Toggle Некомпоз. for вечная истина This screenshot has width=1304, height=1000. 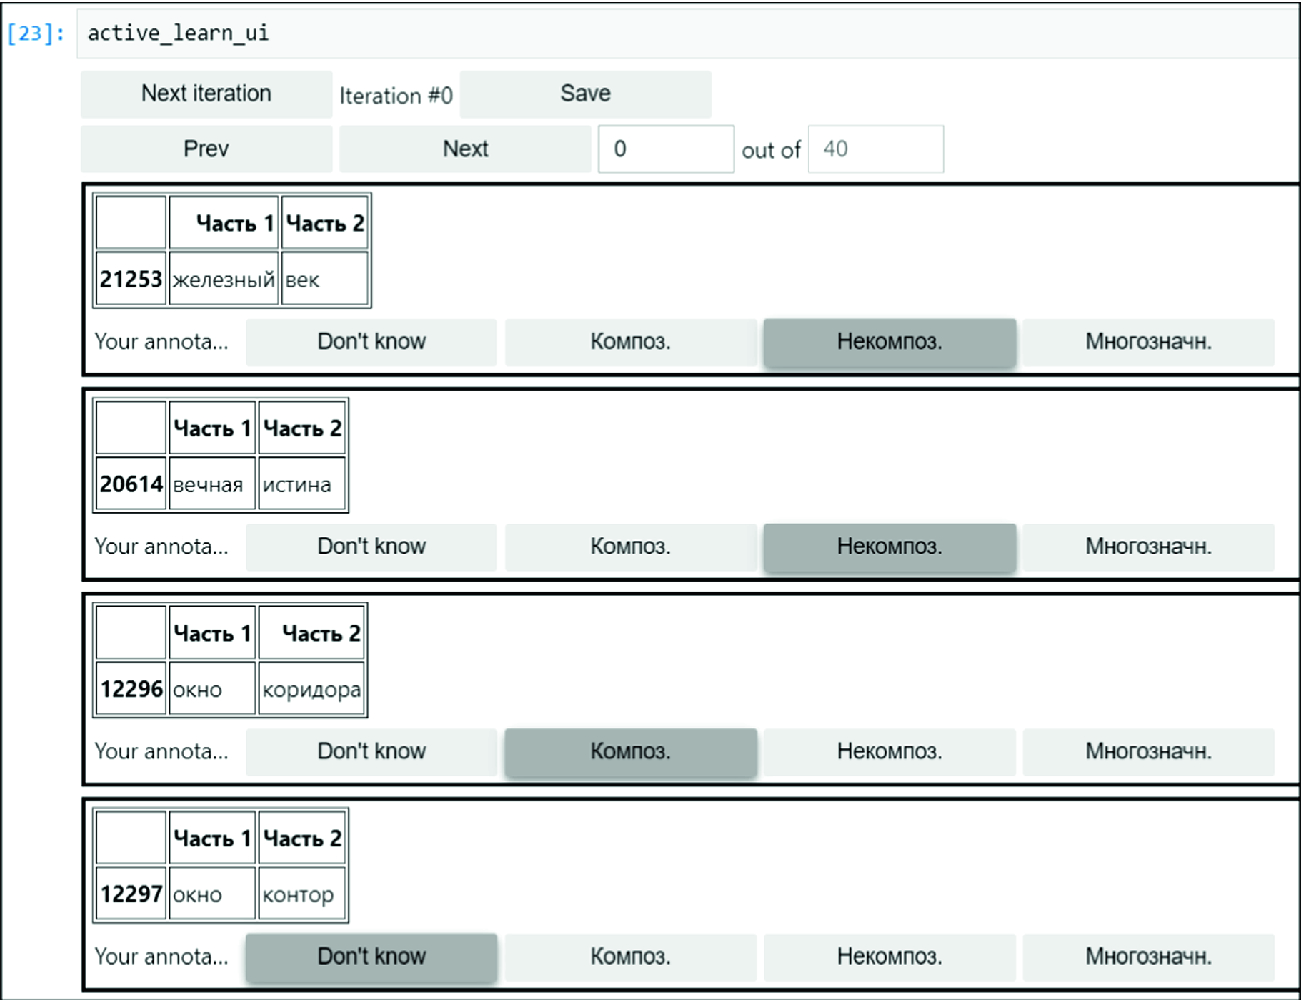pyautogui.click(x=889, y=547)
